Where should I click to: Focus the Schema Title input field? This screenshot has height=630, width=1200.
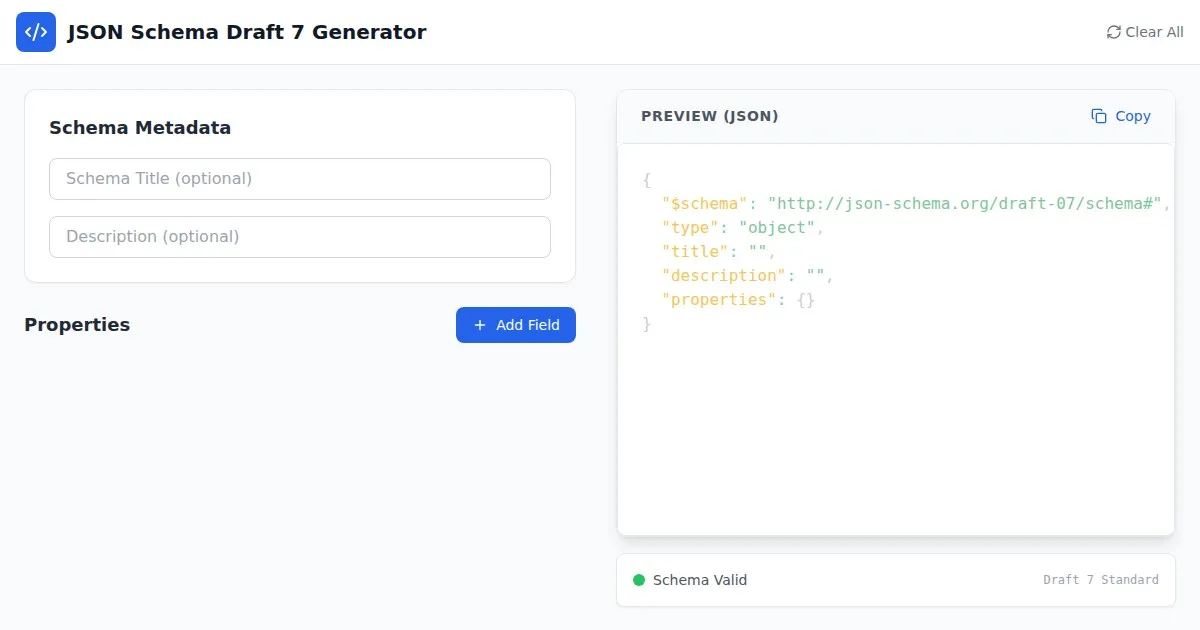click(300, 179)
